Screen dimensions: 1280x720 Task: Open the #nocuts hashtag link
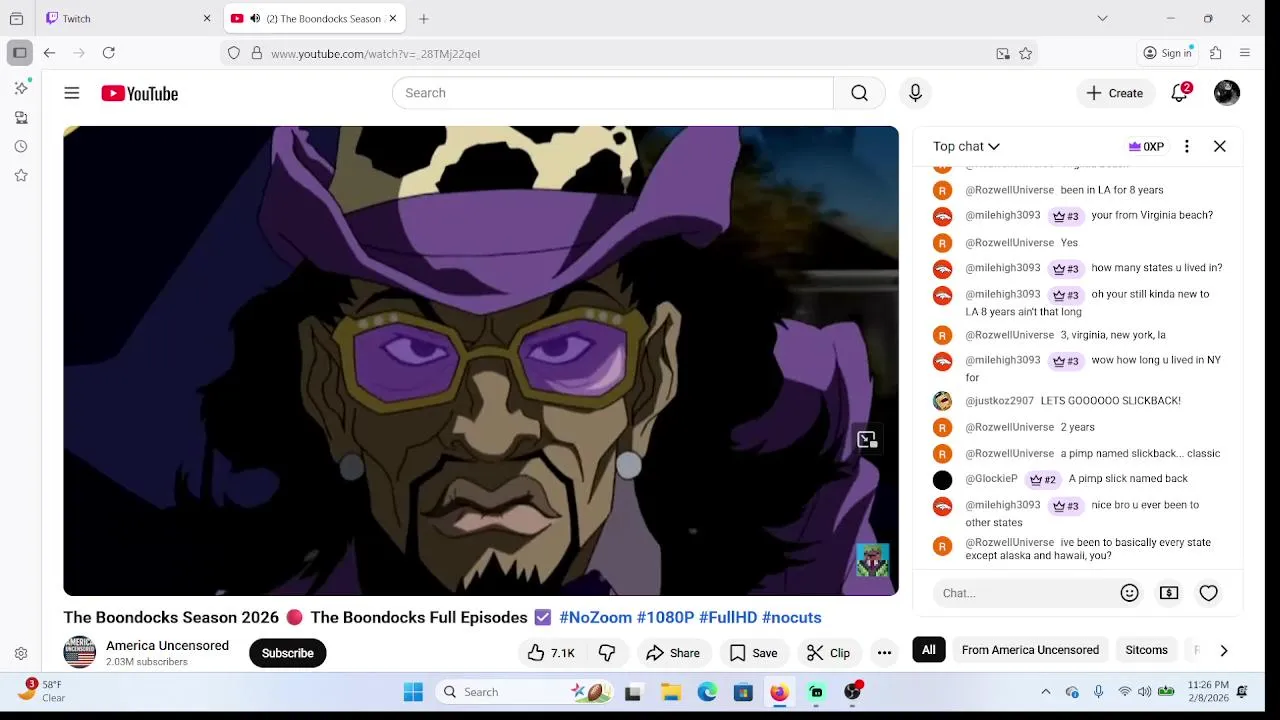click(x=791, y=618)
